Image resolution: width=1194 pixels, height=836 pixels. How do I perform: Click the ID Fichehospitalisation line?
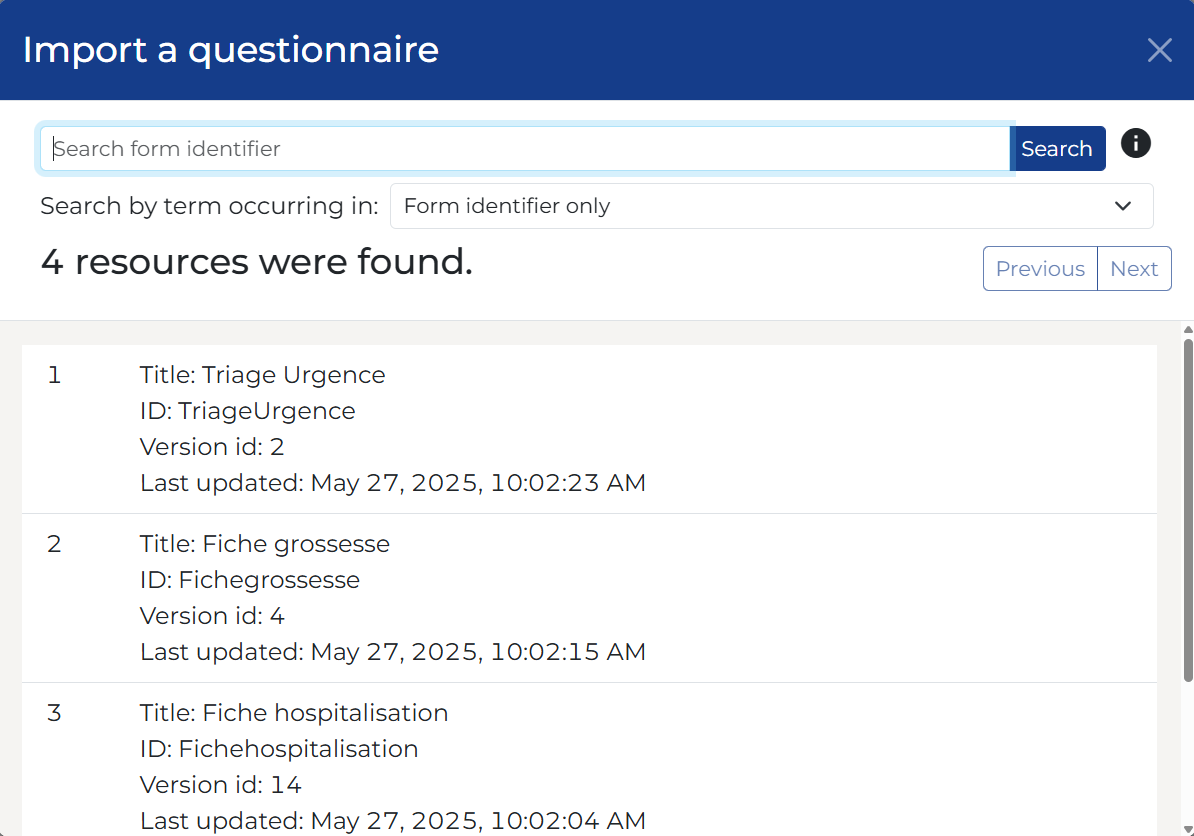coord(278,749)
